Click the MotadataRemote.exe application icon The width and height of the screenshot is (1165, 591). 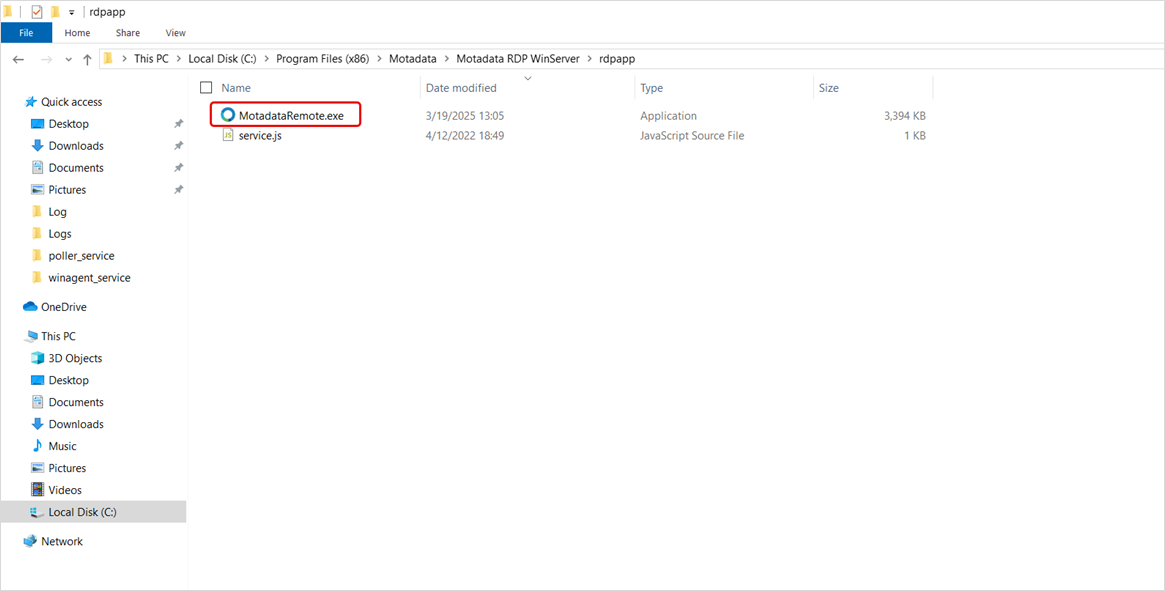[x=227, y=115]
